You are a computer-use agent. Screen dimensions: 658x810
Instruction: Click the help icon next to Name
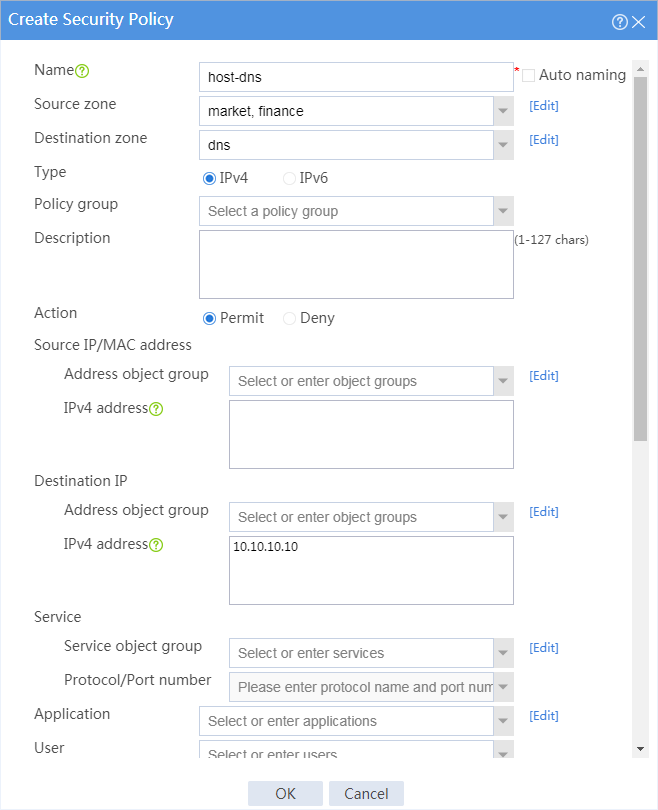82,71
